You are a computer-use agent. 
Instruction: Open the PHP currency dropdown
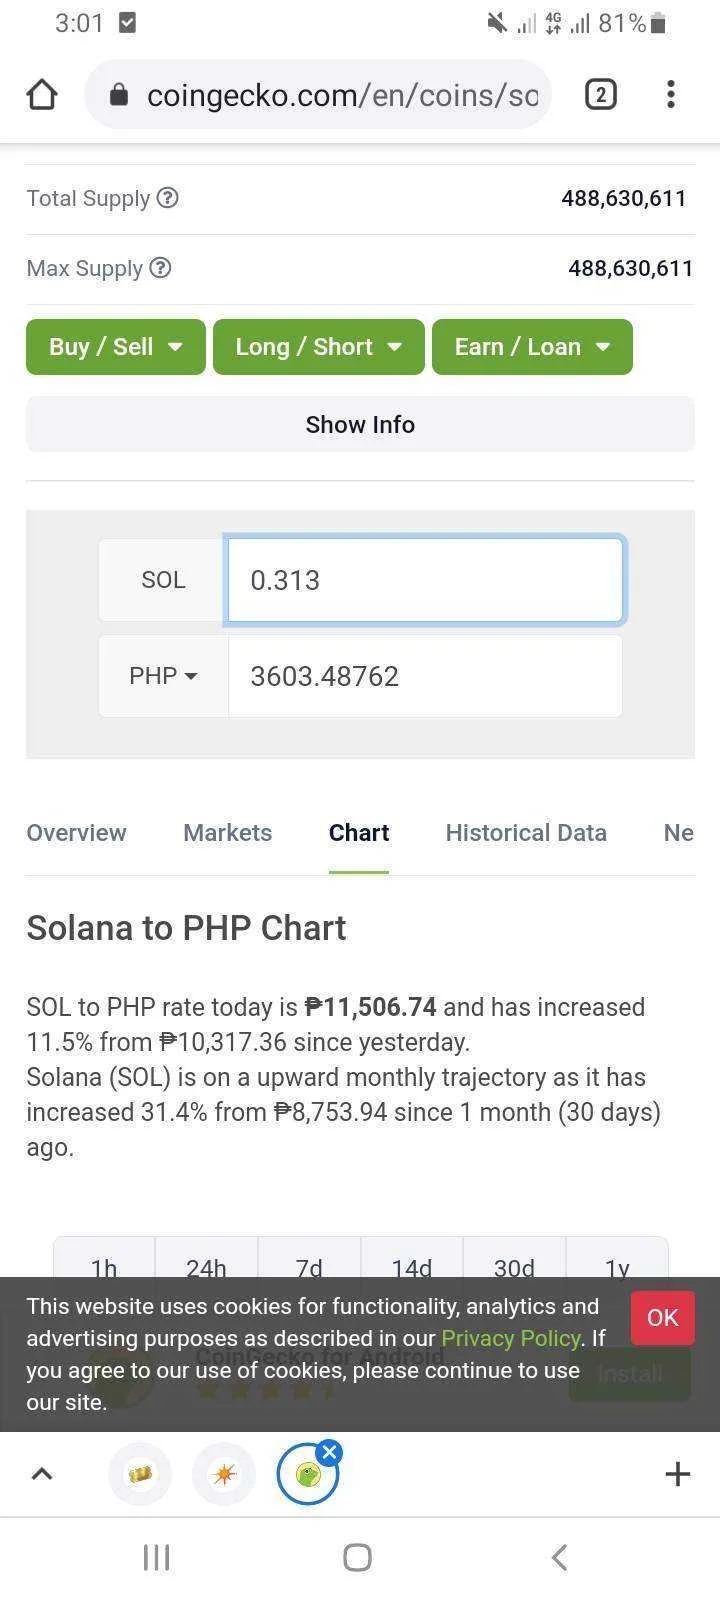[163, 676]
